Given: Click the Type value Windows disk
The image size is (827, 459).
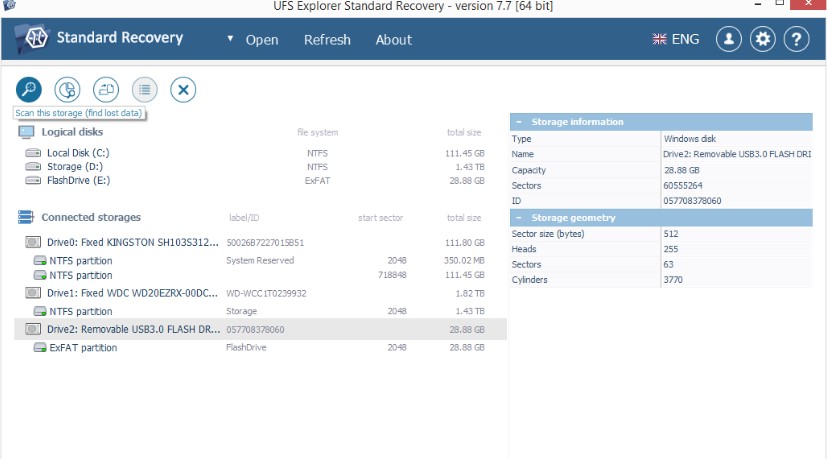Looking at the screenshot, I should [x=689, y=139].
